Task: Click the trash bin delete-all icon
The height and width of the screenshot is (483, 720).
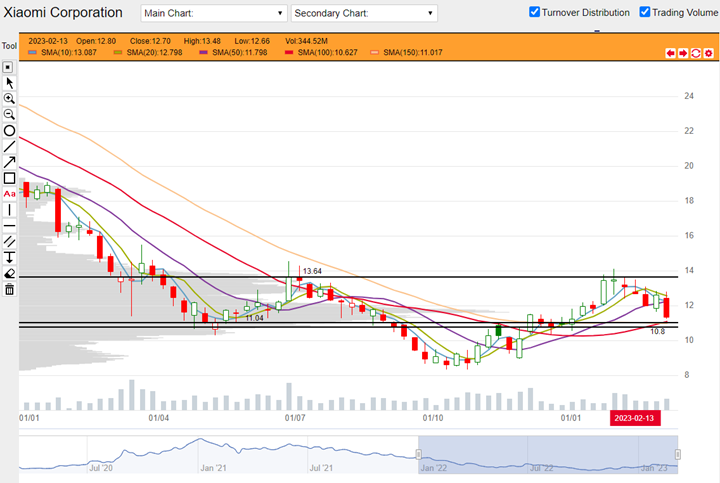Action: click(9, 289)
